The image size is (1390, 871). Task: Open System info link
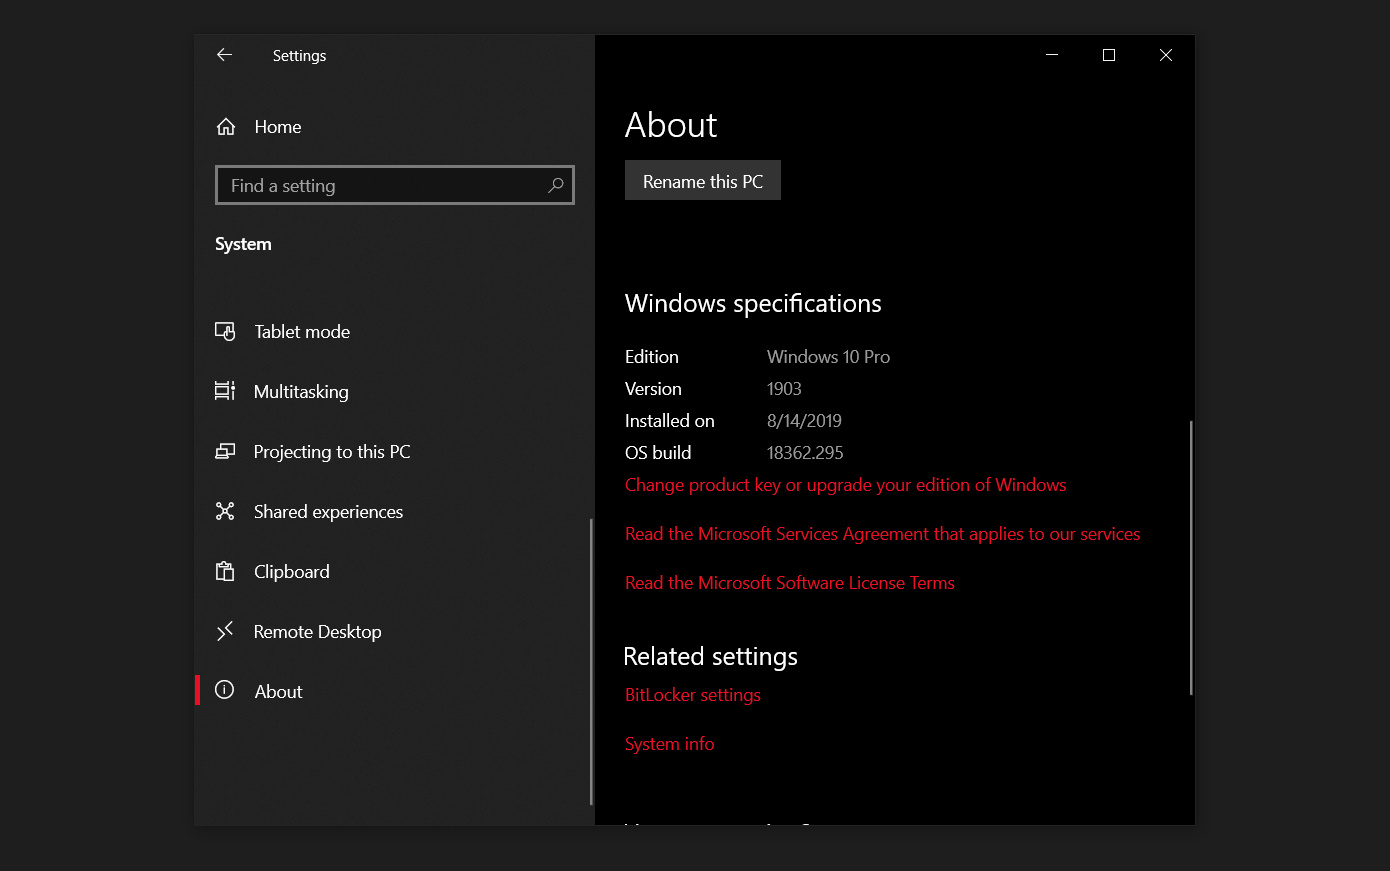[x=670, y=744]
